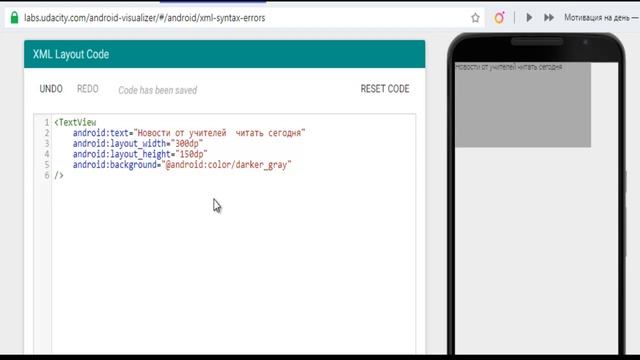This screenshot has width=640, height=360.
Task: Reset the XML code with RESET CODE
Action: (384, 89)
